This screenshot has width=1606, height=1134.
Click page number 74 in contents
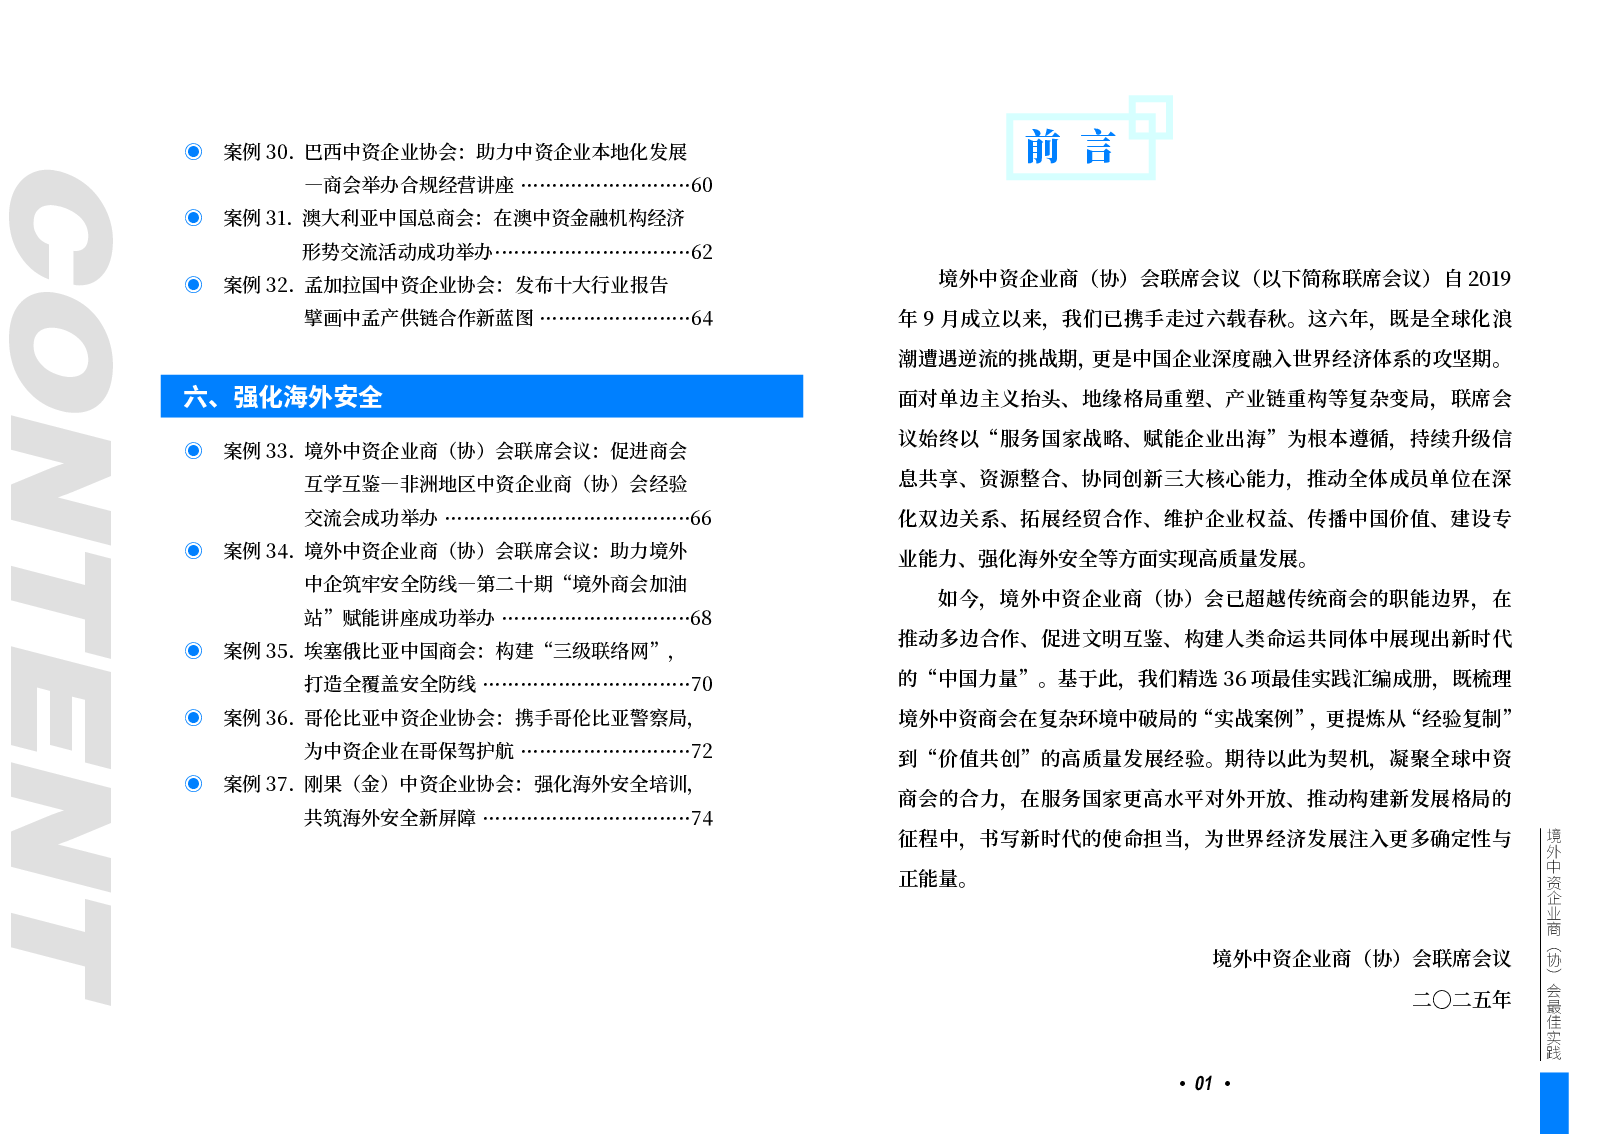click(702, 818)
